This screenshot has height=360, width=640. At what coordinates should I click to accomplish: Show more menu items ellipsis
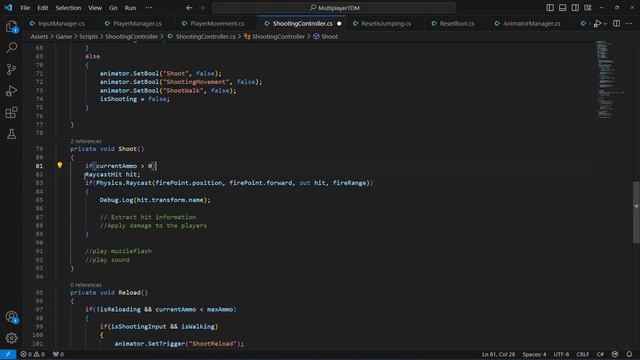(149, 8)
